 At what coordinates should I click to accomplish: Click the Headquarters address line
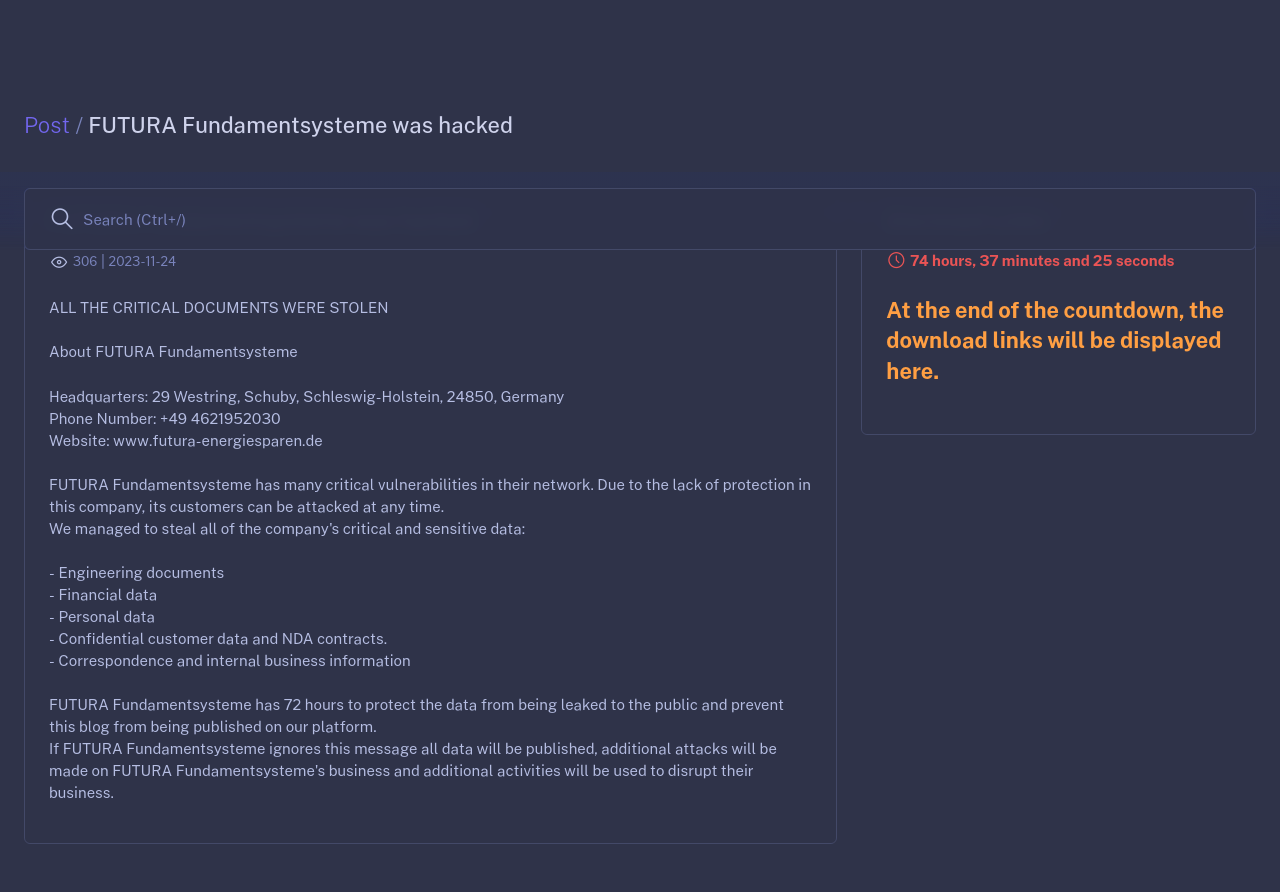pos(306,396)
